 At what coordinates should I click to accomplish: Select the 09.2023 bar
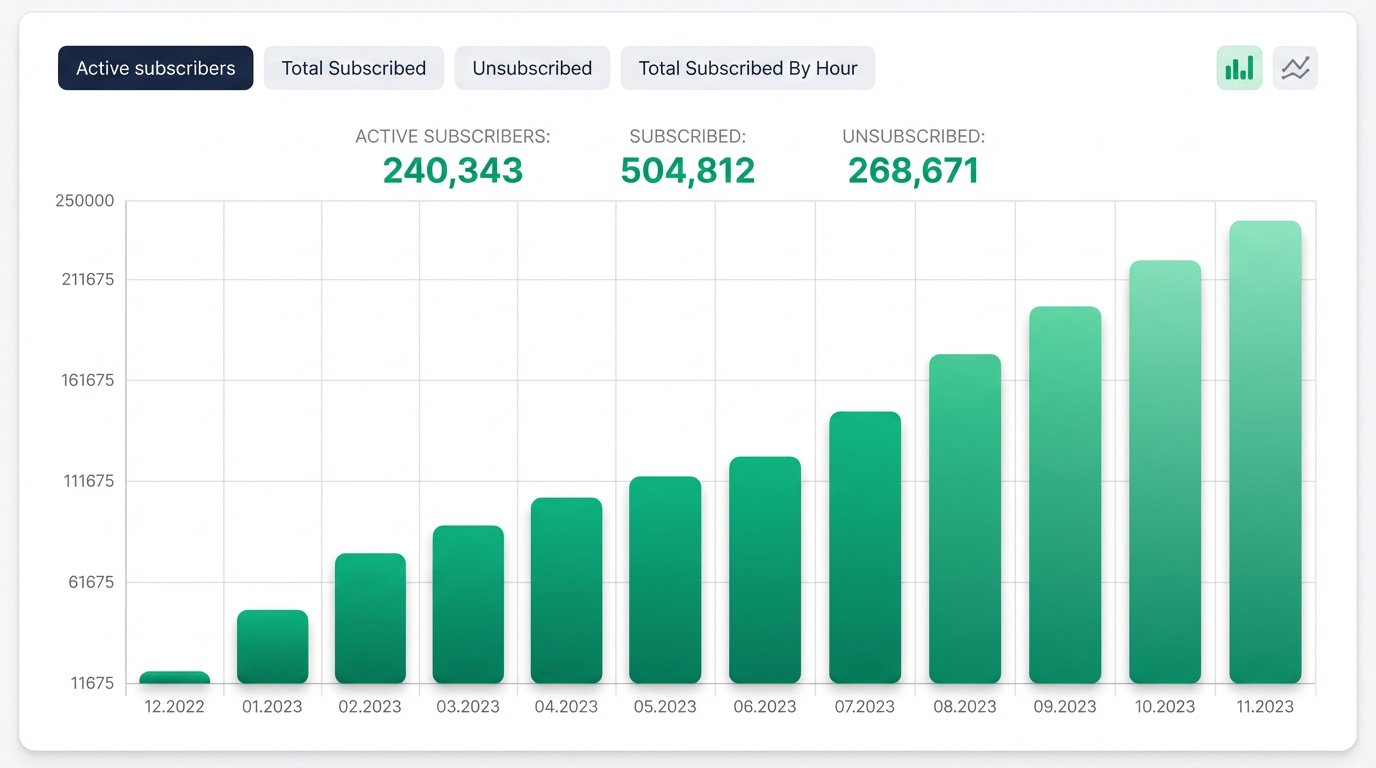[1065, 495]
